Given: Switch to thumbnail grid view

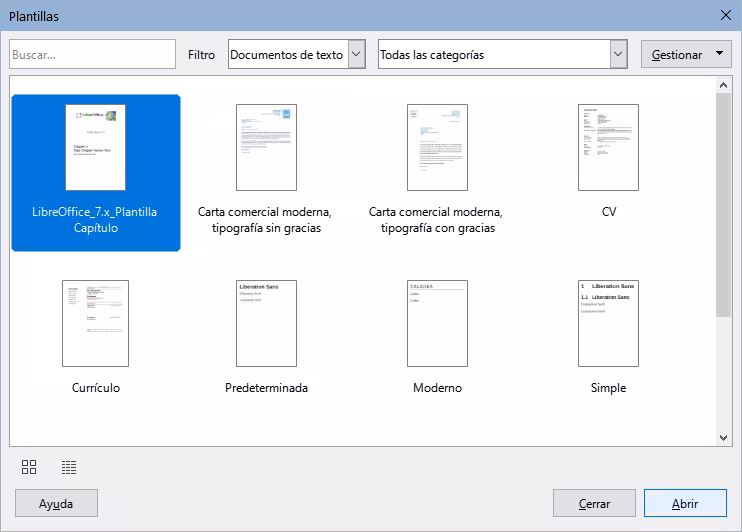Looking at the screenshot, I should pos(29,467).
